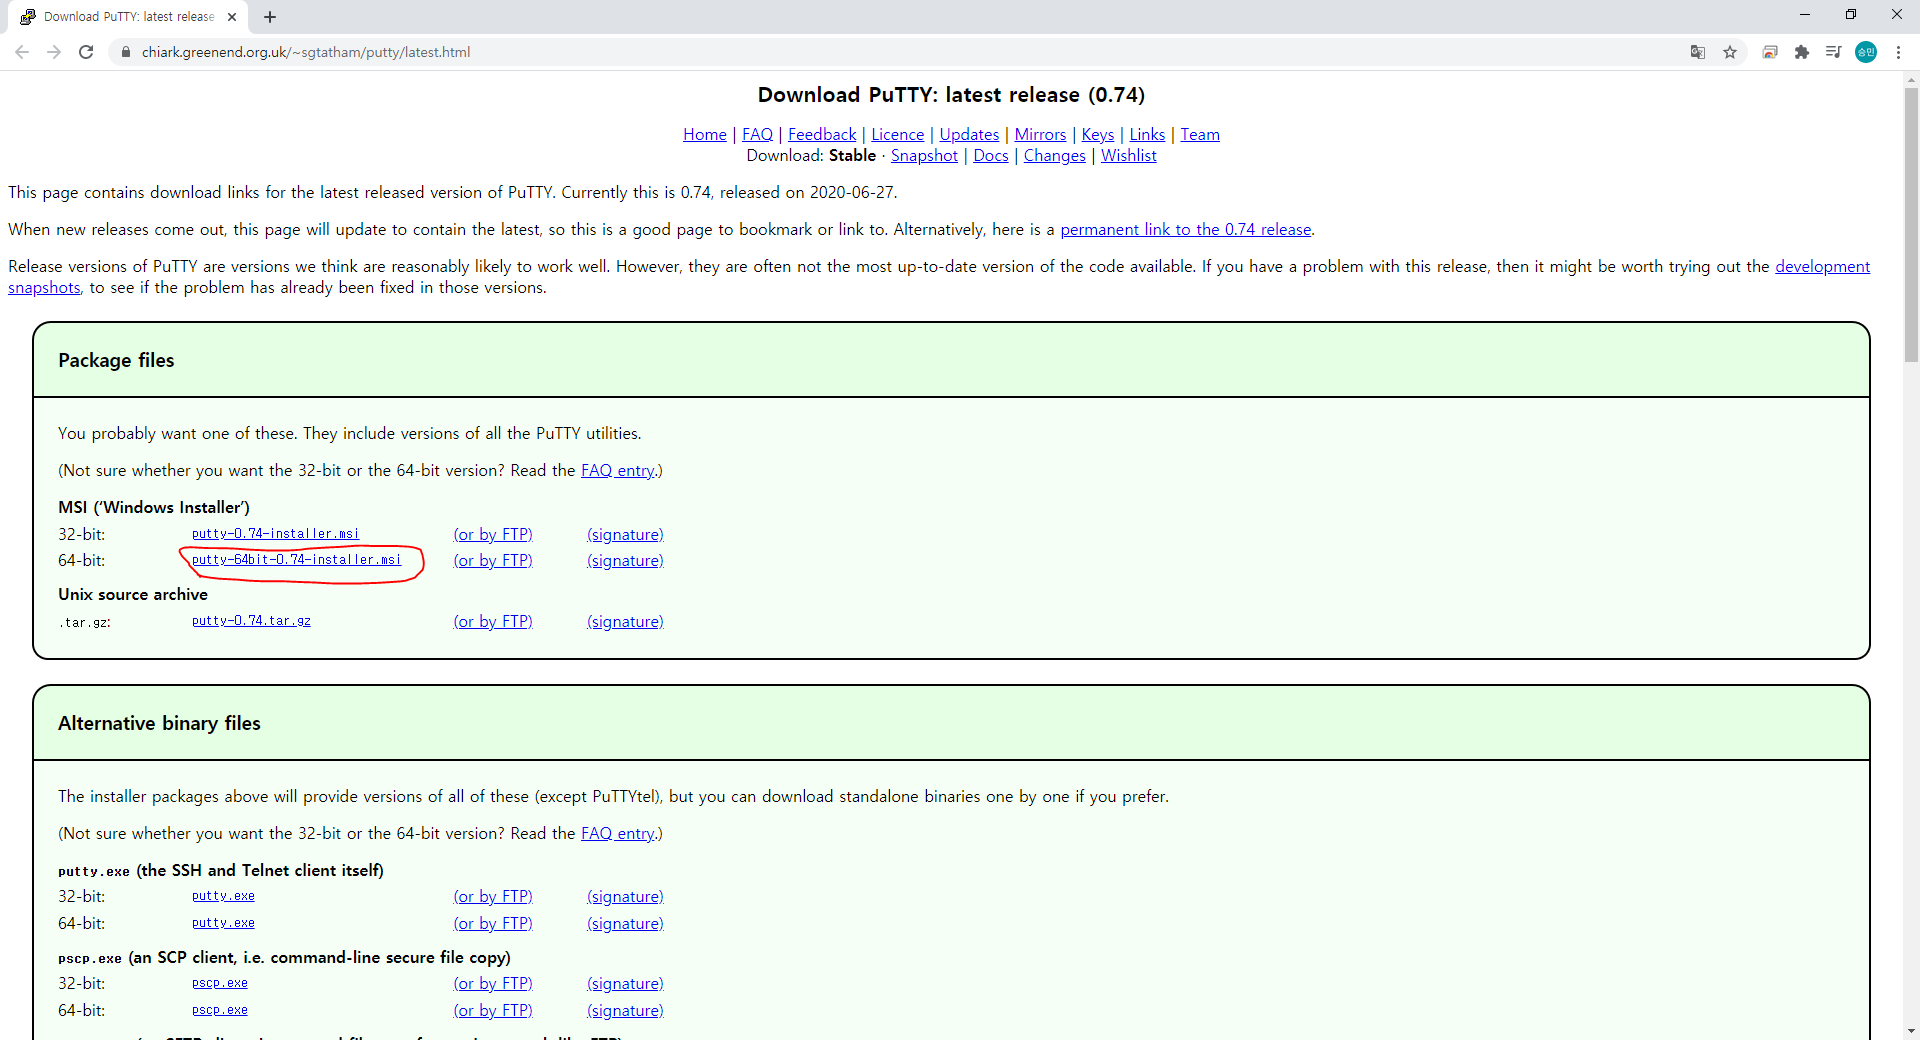Open the Chrome profile avatar
This screenshot has height=1040, width=1920.
coord(1866,52)
